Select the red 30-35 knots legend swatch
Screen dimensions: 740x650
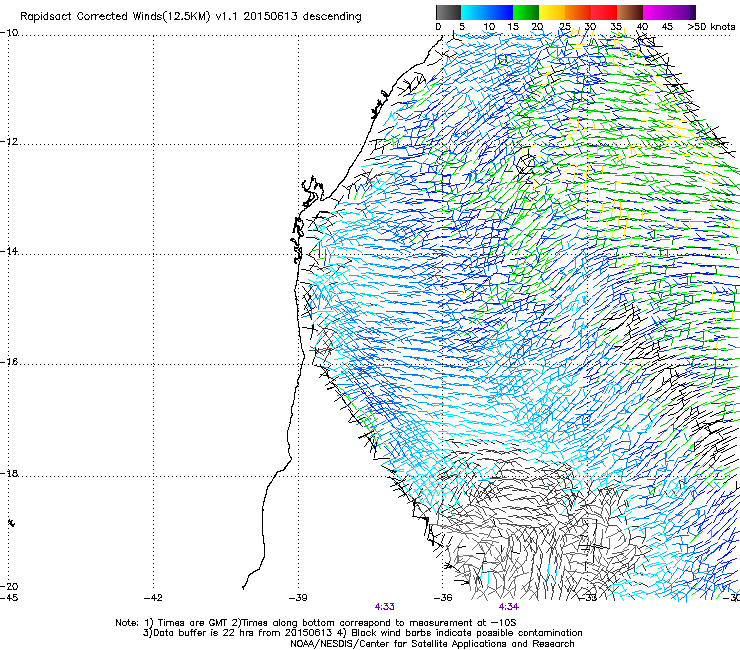604,12
